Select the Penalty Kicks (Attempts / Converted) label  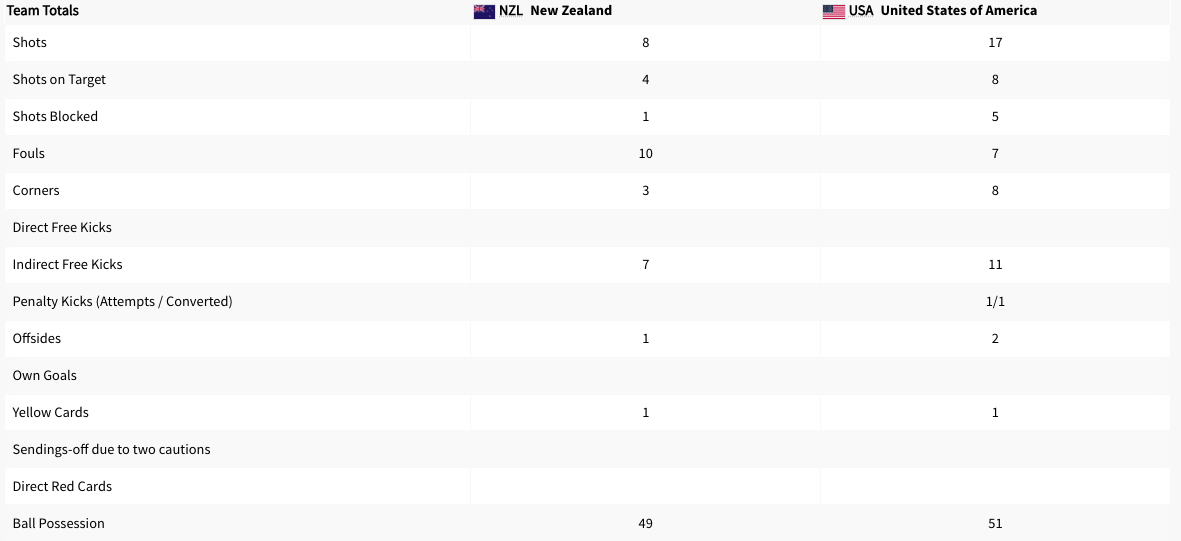pos(122,302)
